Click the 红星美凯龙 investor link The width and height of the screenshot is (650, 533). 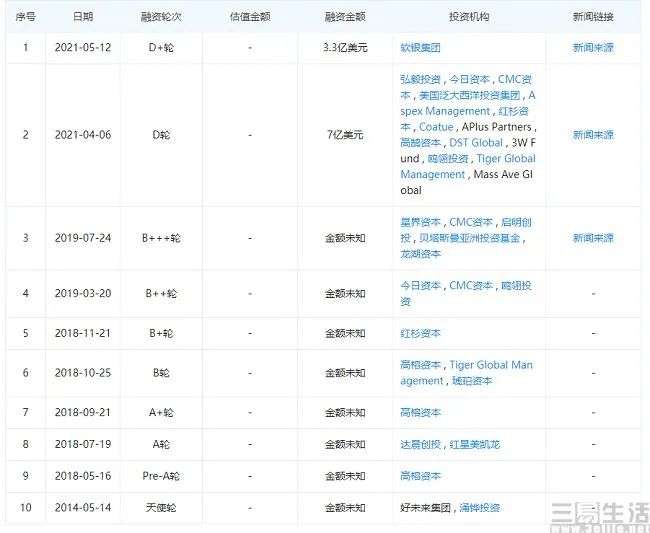point(475,444)
